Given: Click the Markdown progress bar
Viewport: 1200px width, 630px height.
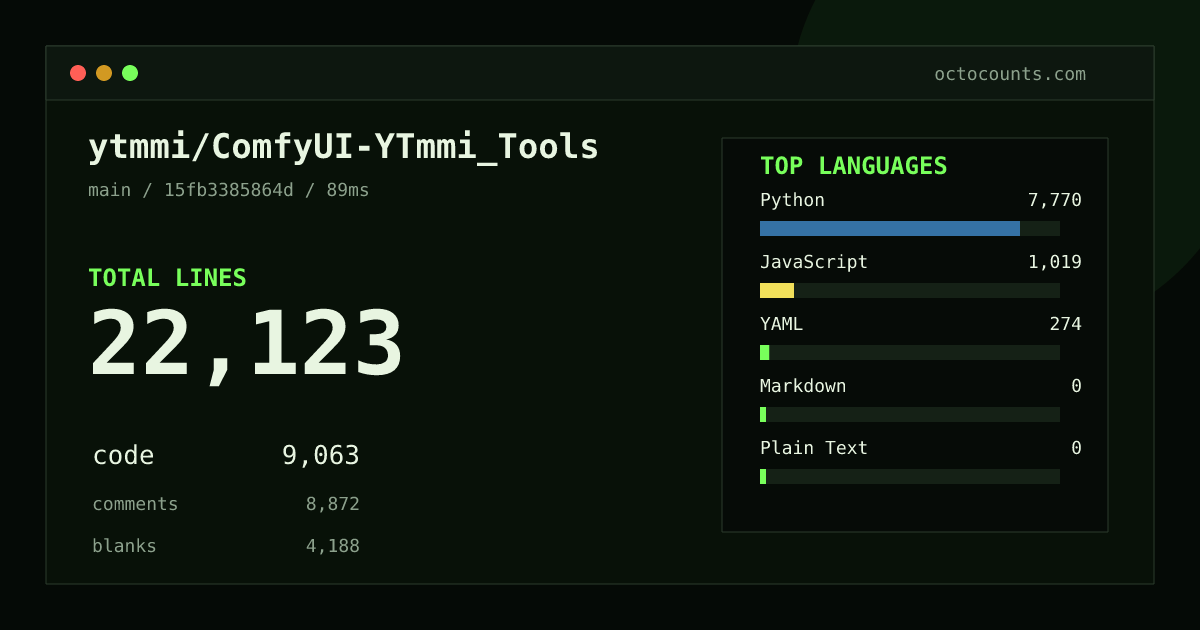Looking at the screenshot, I should tap(910, 414).
